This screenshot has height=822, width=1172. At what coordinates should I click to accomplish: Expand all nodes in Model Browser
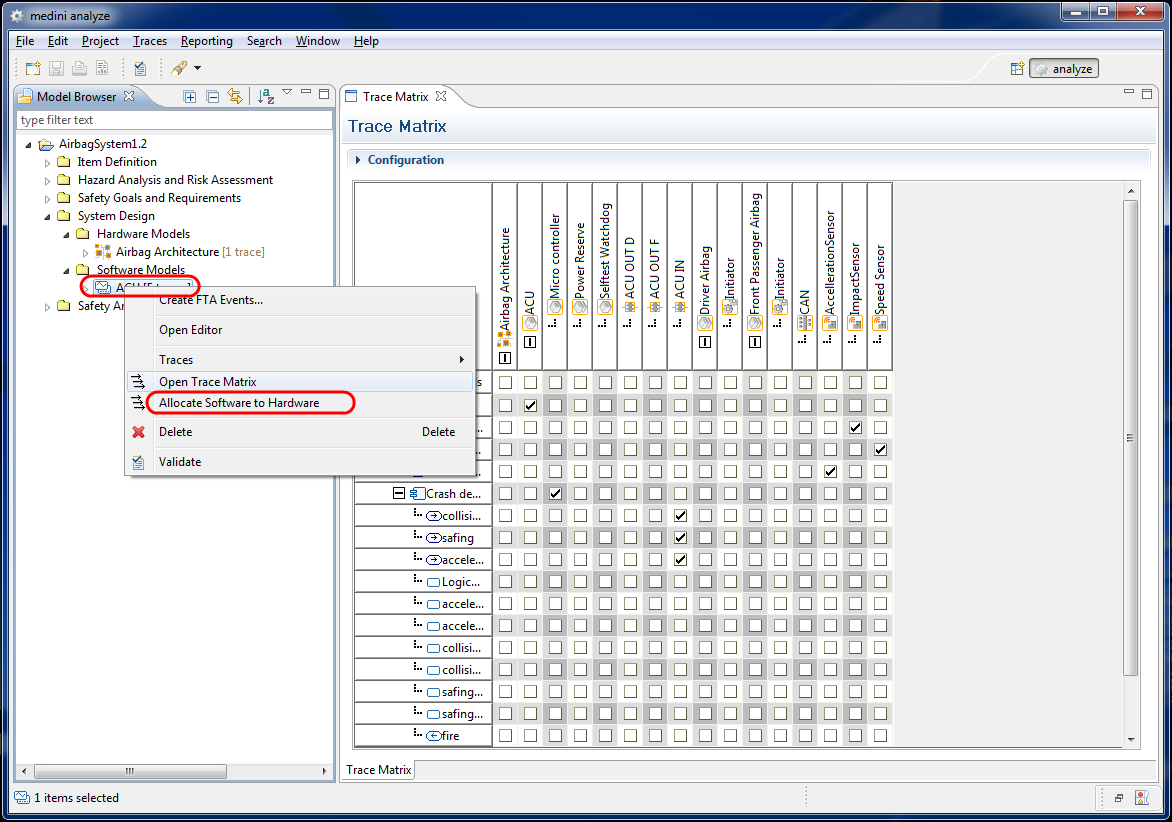click(190, 96)
